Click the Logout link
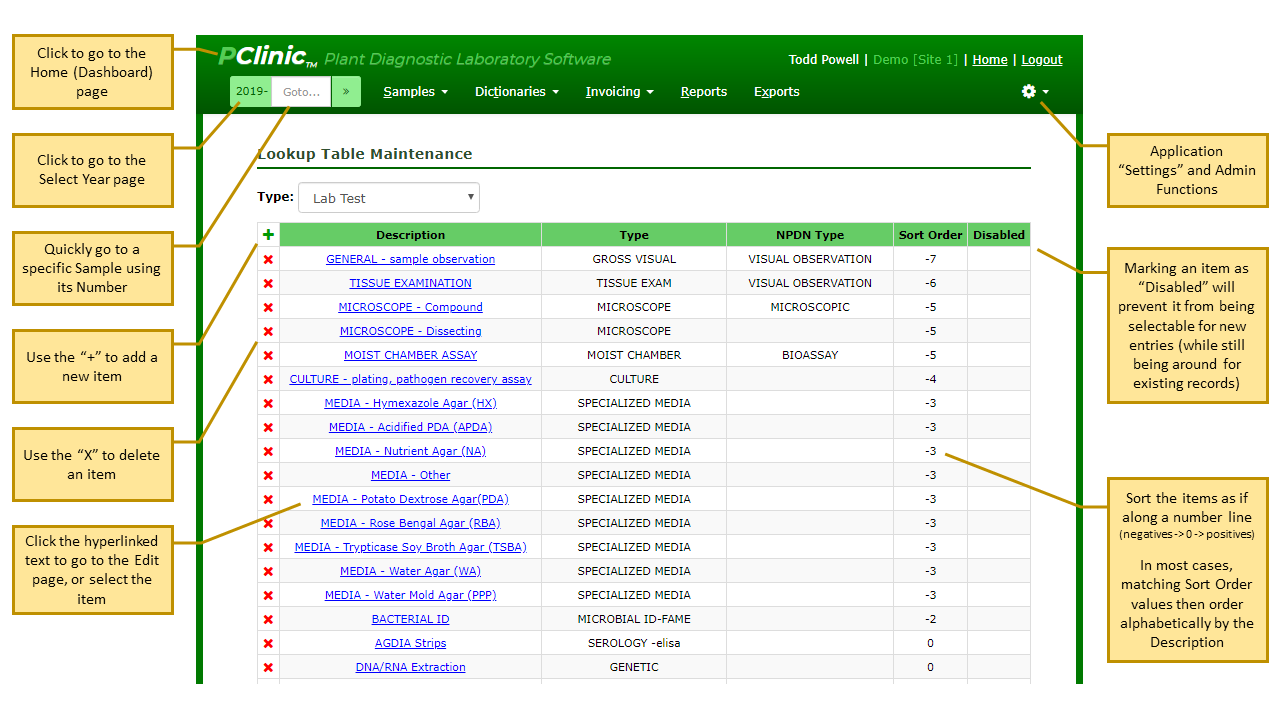1280x720 pixels. [x=1042, y=60]
